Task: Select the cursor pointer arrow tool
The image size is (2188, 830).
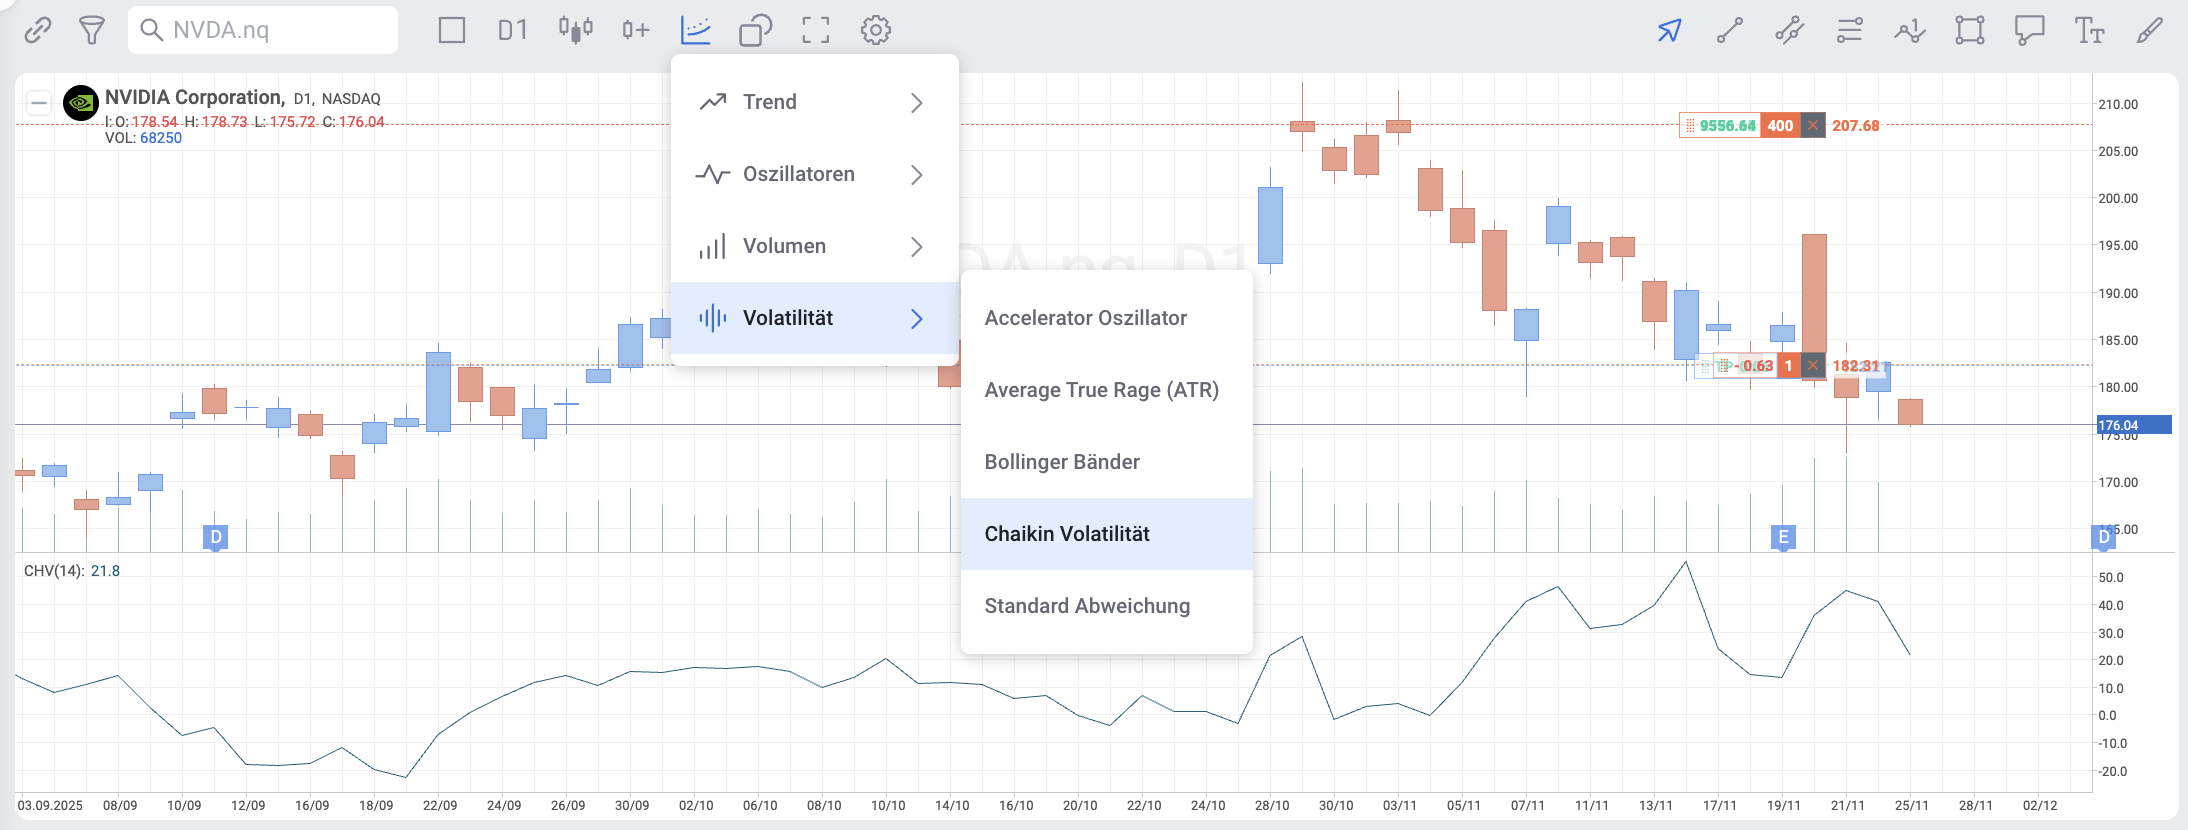Action: (1670, 30)
